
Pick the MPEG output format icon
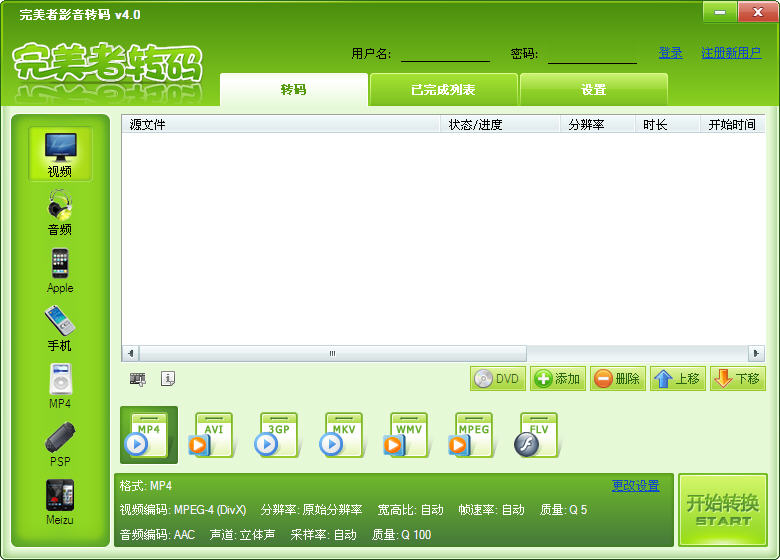tap(471, 435)
